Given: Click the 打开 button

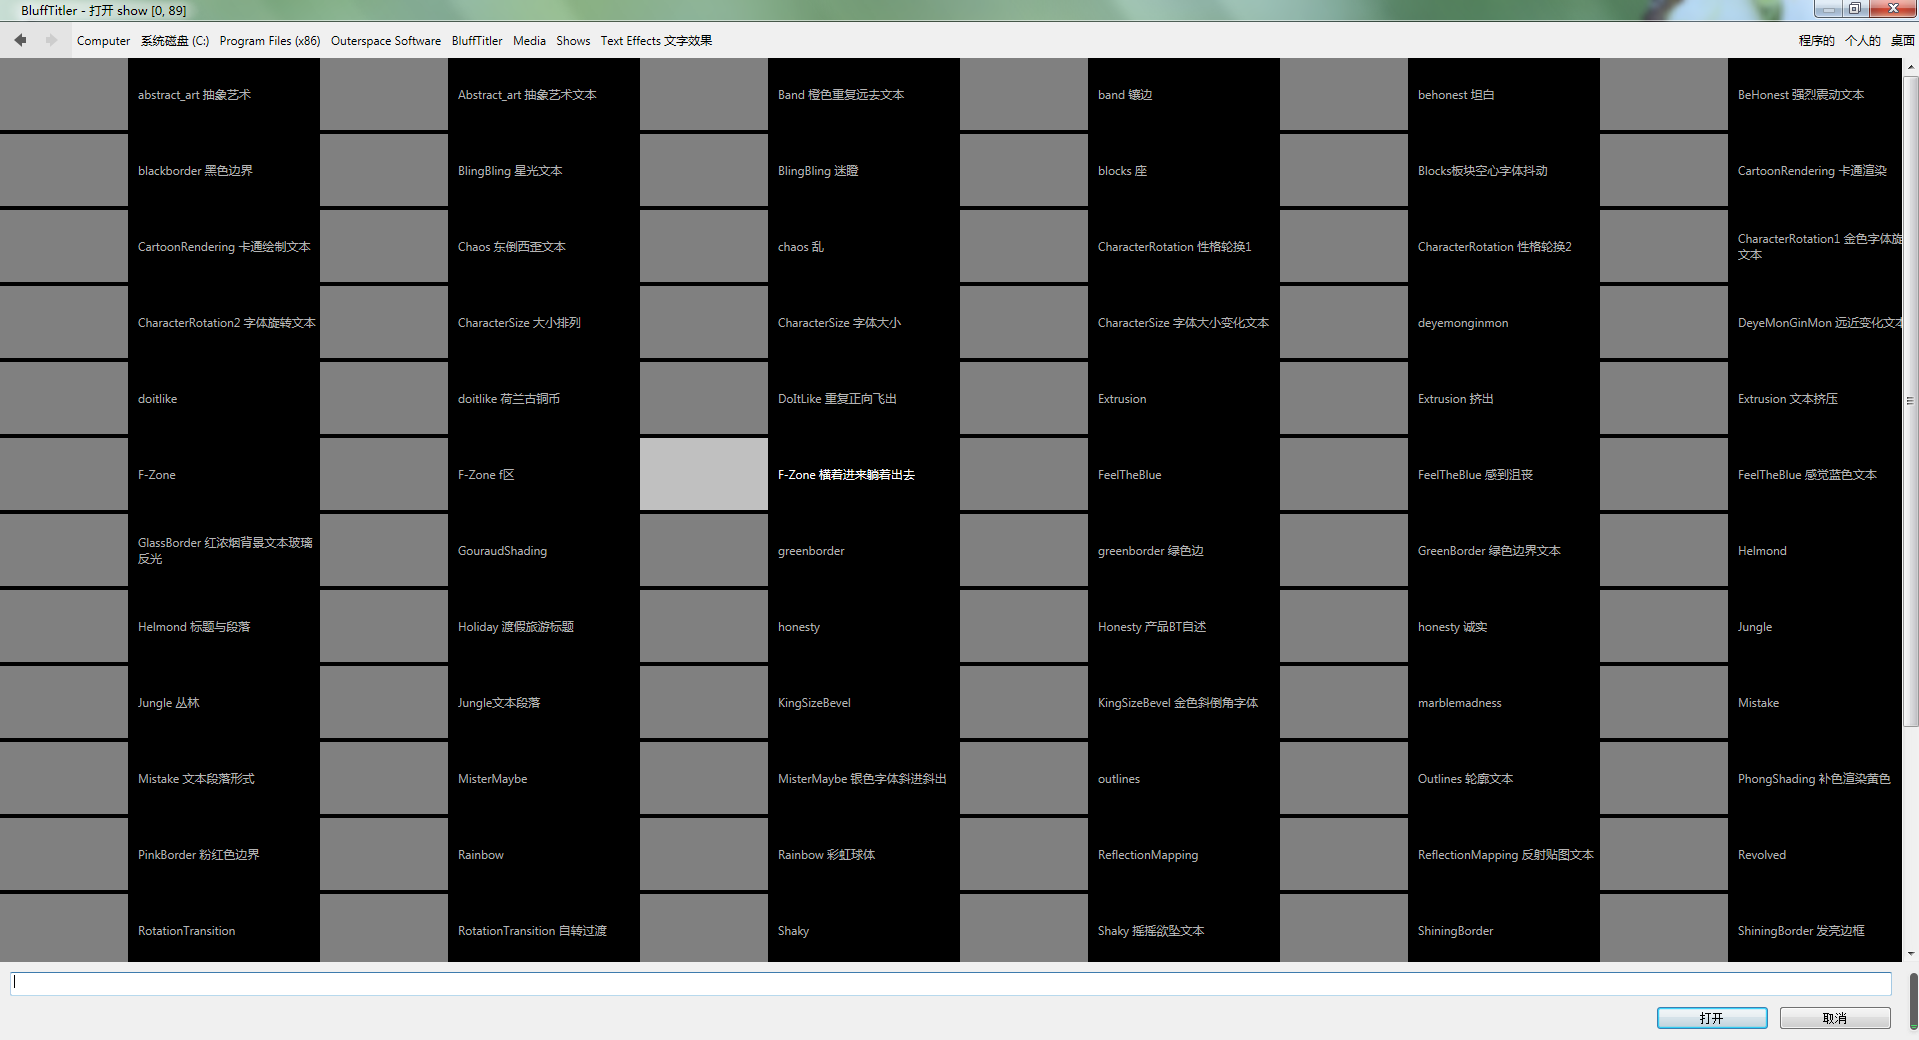Looking at the screenshot, I should pos(1712,1018).
